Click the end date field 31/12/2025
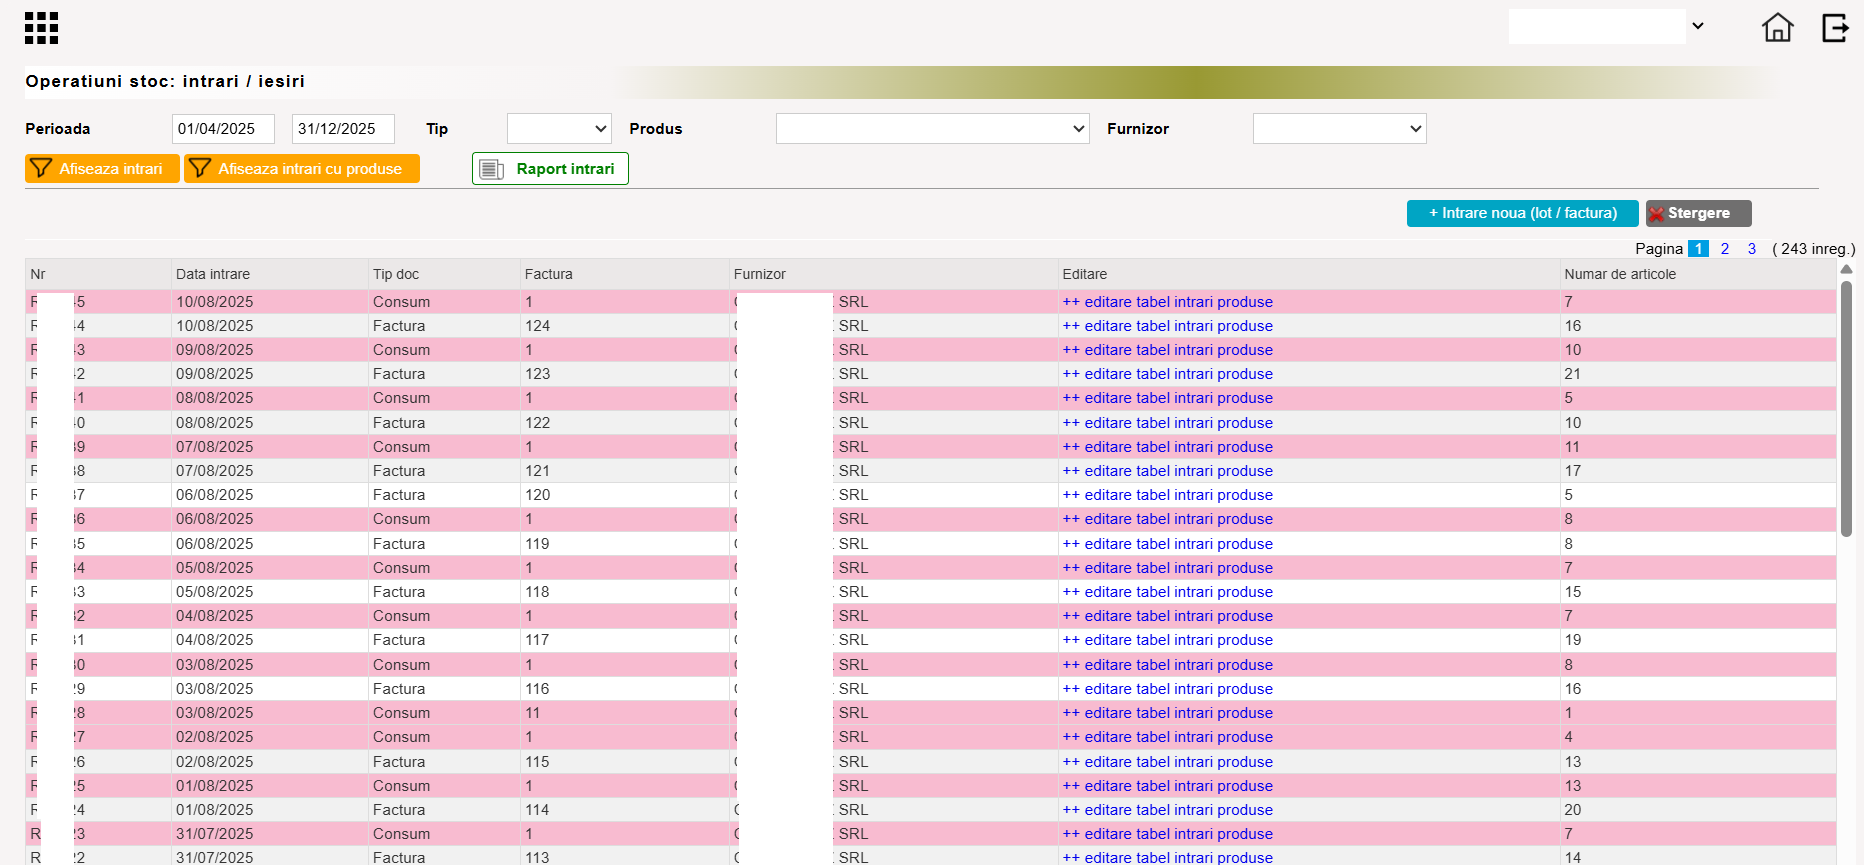The image size is (1864, 865). pos(343,128)
